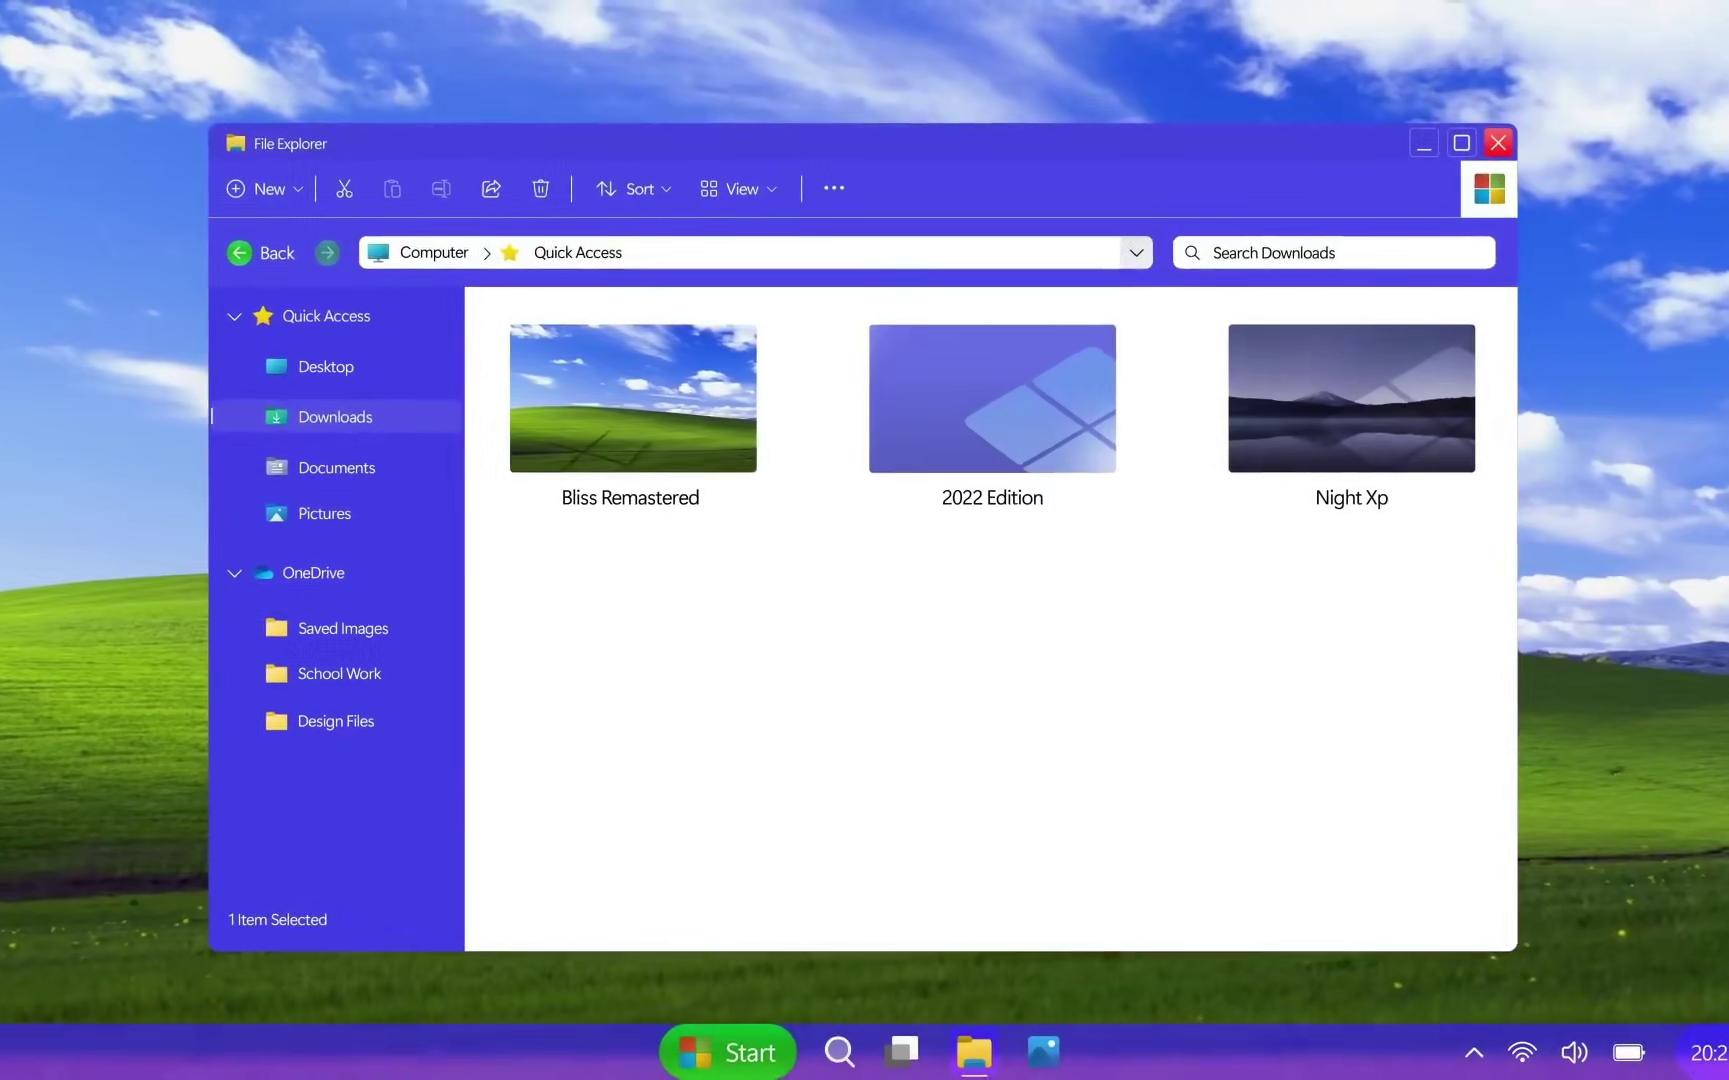Click the Cut scissors icon
Viewport: 1729px width, 1080px height.
[344, 189]
